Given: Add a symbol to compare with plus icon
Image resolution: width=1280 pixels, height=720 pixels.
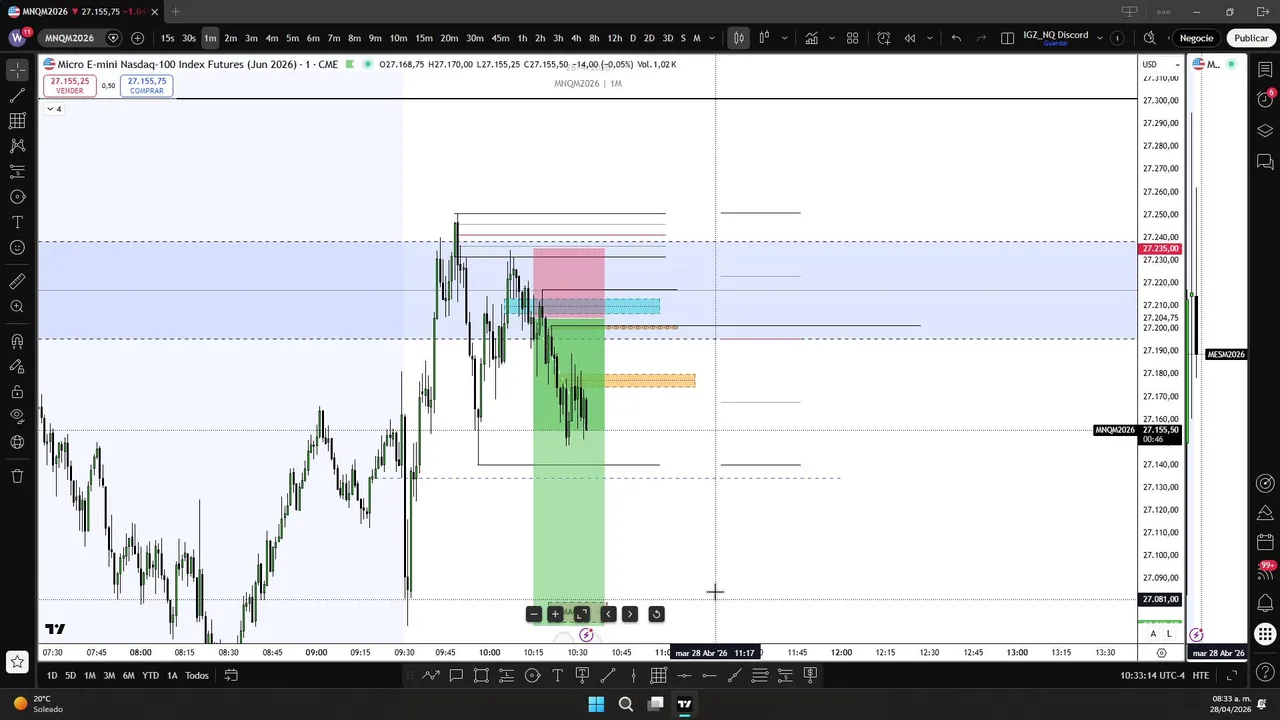Looking at the screenshot, I should point(137,38).
